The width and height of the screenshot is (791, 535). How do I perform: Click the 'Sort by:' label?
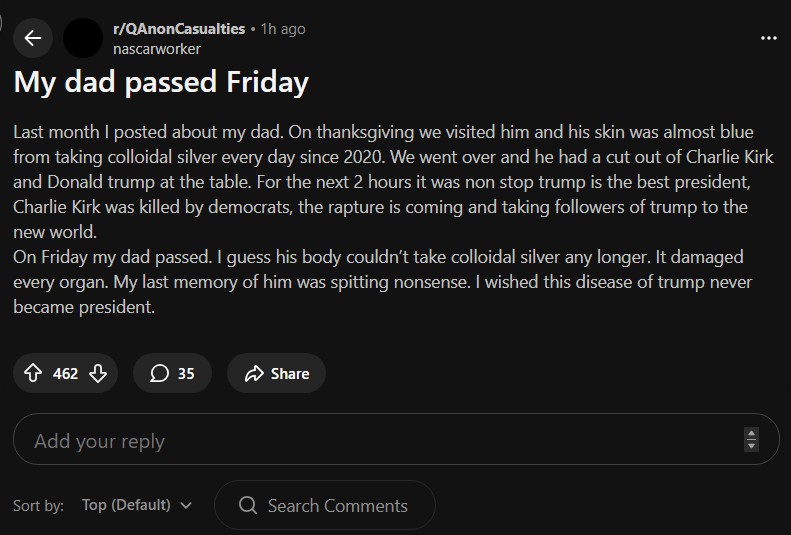pos(39,505)
